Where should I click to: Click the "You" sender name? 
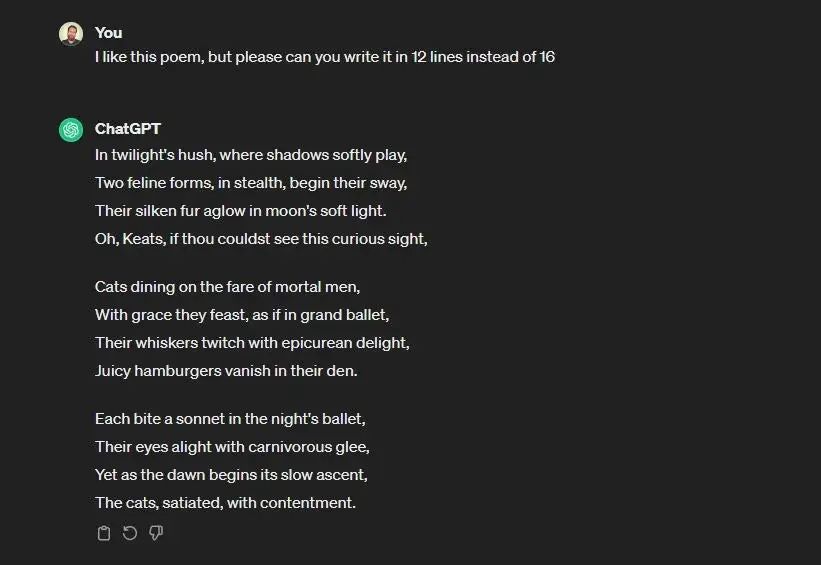click(x=108, y=33)
